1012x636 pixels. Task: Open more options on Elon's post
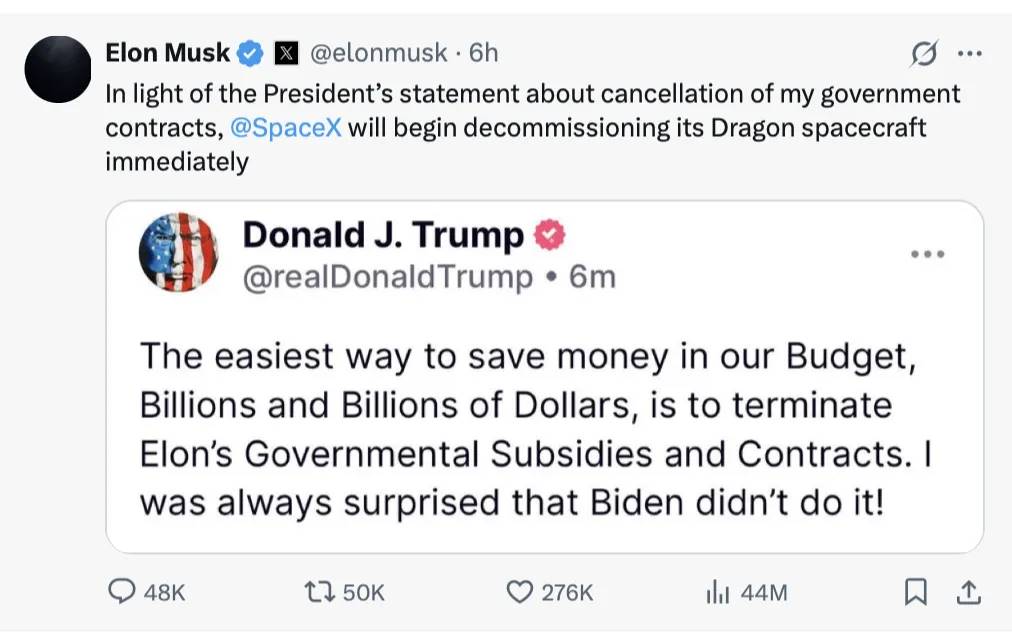[969, 54]
